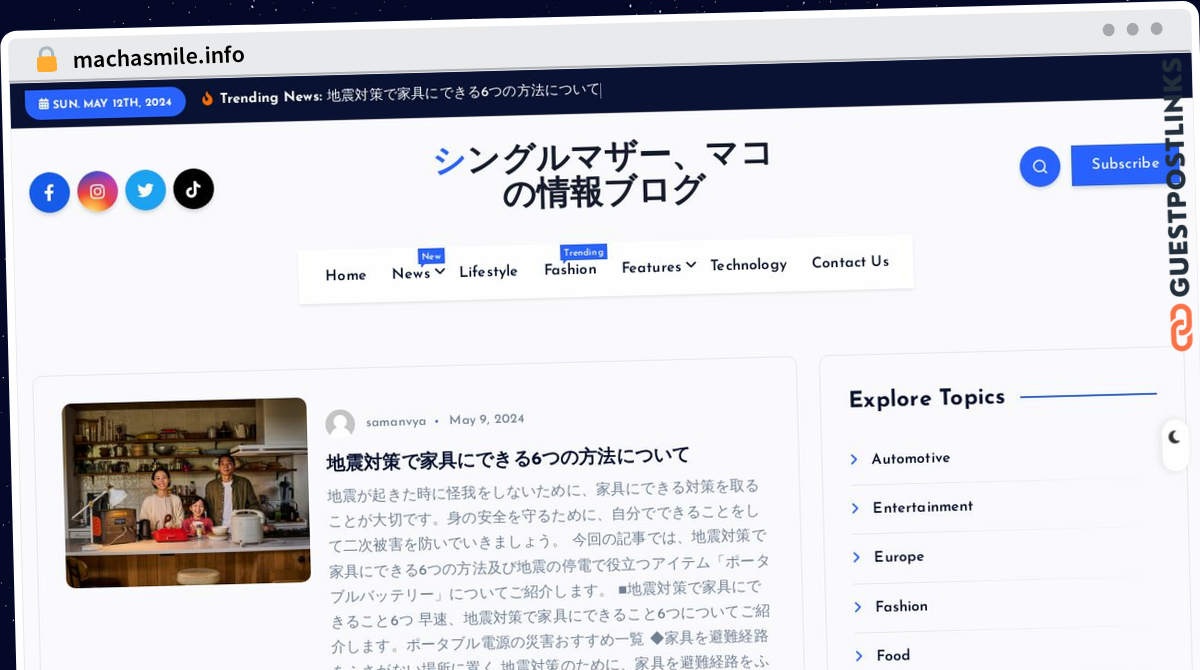Open the Entertainment topic link
Viewport: 1200px width, 670px height.
click(923, 507)
